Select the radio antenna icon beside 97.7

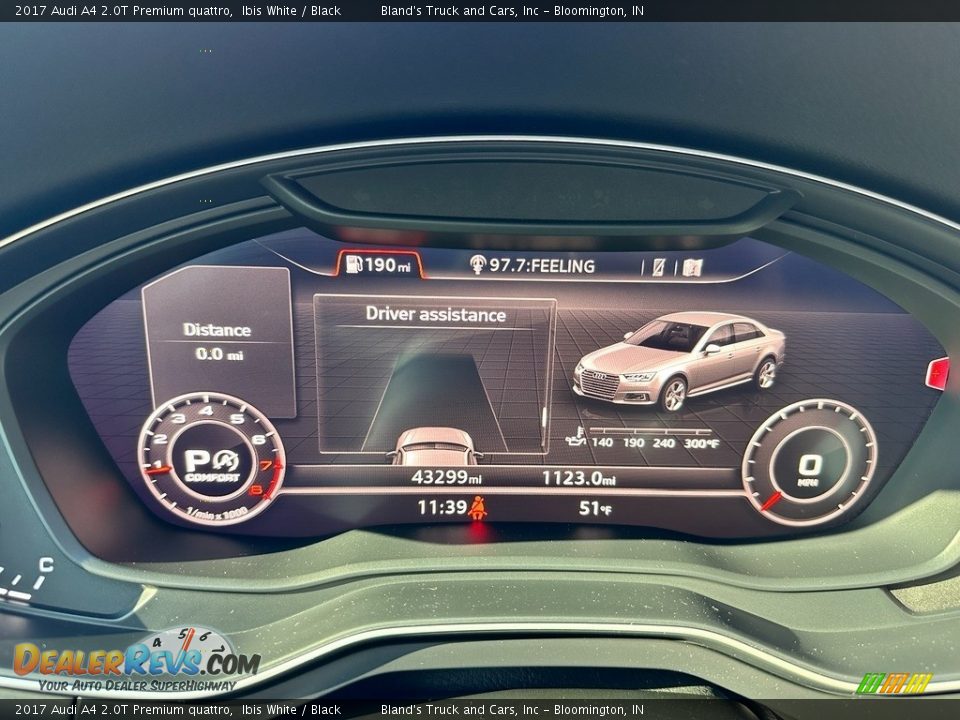(477, 264)
